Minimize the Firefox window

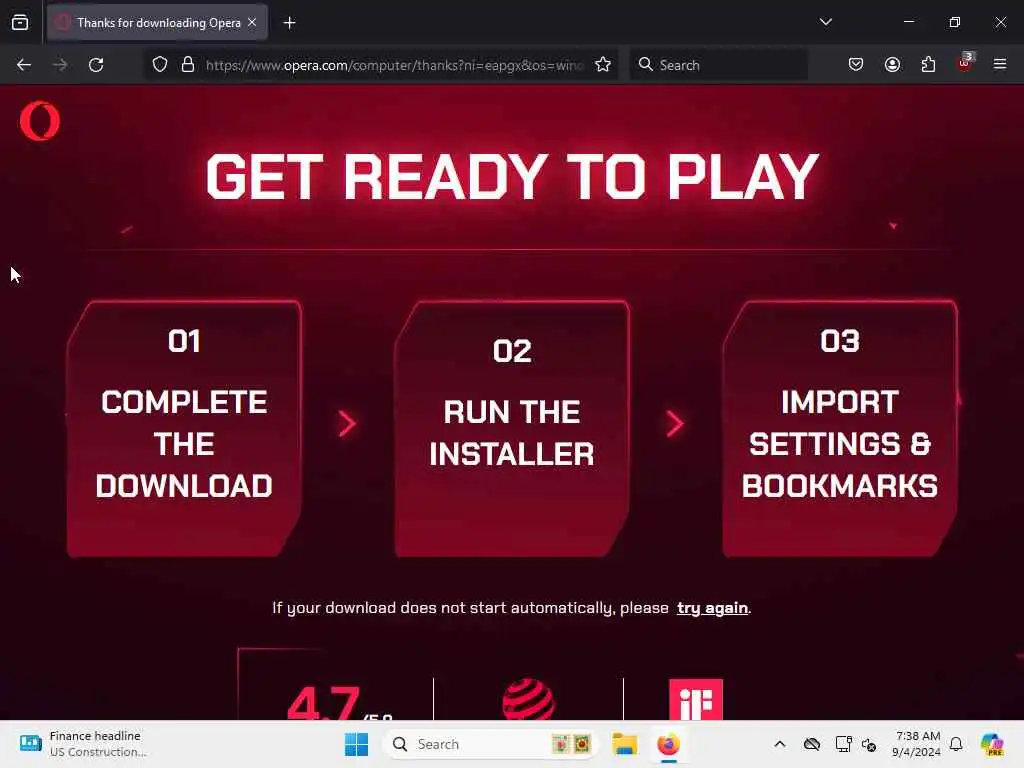coord(908,22)
